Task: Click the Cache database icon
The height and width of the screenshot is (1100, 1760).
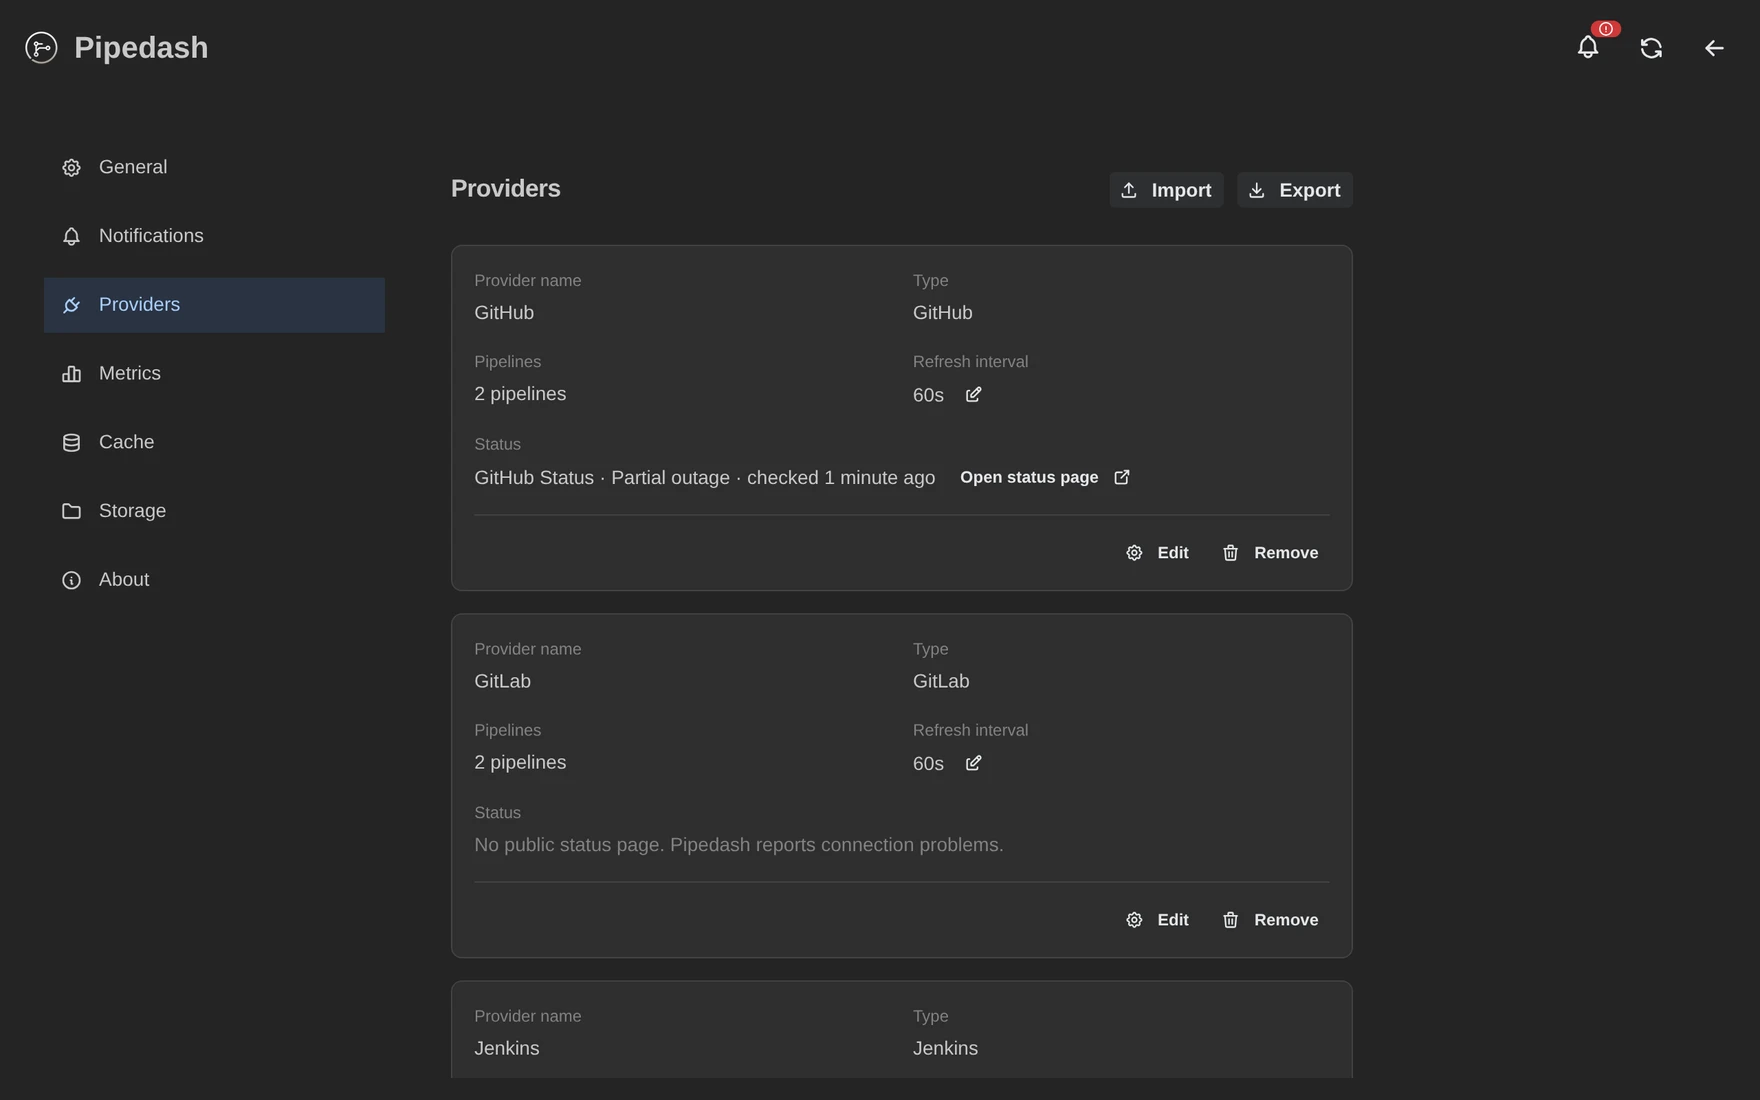Action: pyautogui.click(x=71, y=443)
